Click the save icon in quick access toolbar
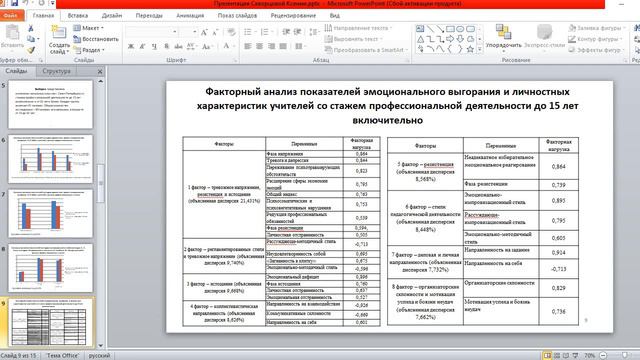 point(15,4)
